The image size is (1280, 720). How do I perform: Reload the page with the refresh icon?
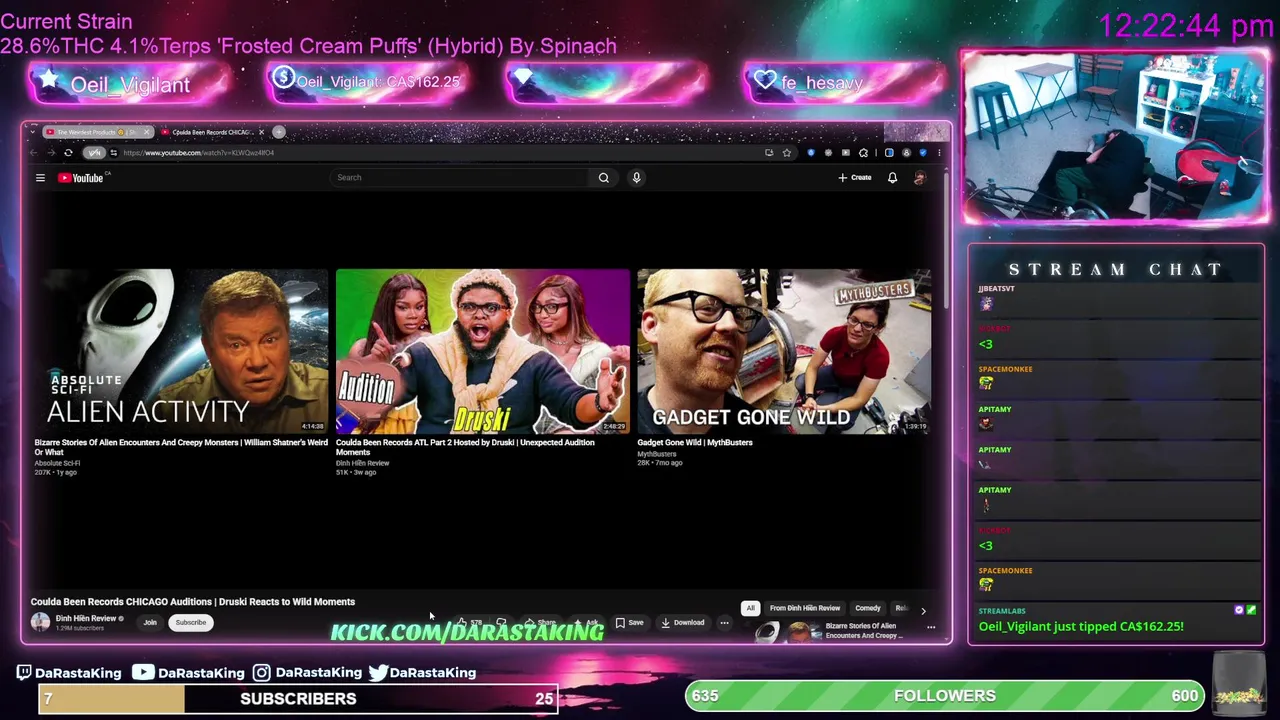click(68, 153)
